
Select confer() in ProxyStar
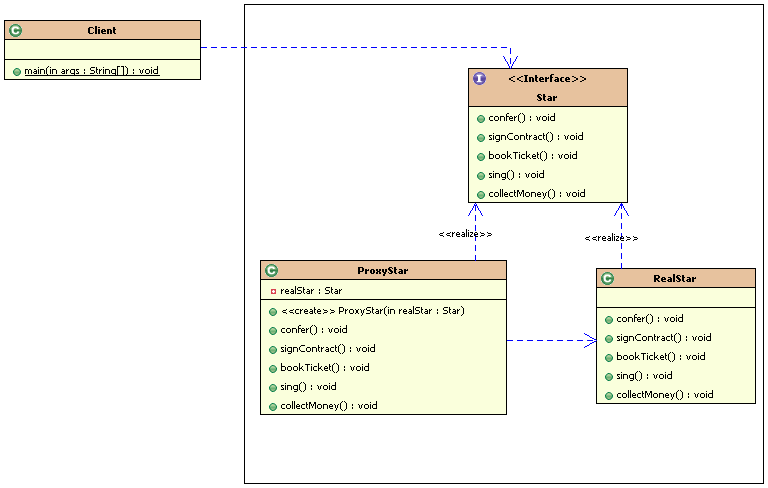coord(314,330)
